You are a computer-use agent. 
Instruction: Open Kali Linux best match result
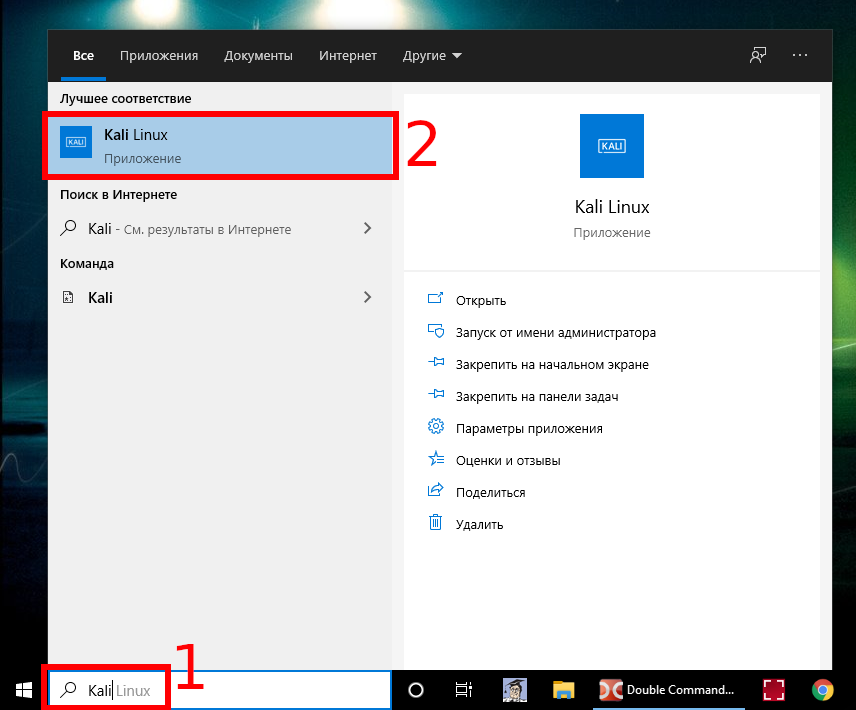click(220, 146)
